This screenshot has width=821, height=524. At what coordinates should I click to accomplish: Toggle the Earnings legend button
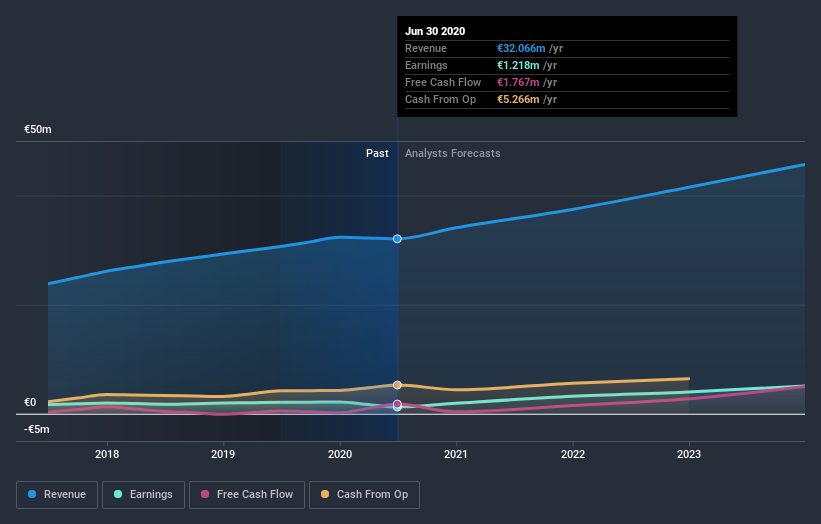pyautogui.click(x=143, y=495)
